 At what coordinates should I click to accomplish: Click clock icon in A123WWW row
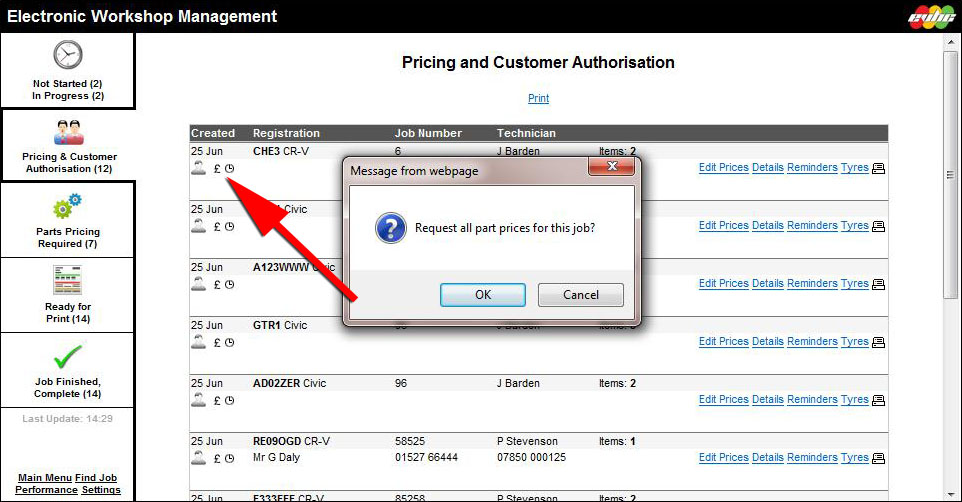coord(229,285)
